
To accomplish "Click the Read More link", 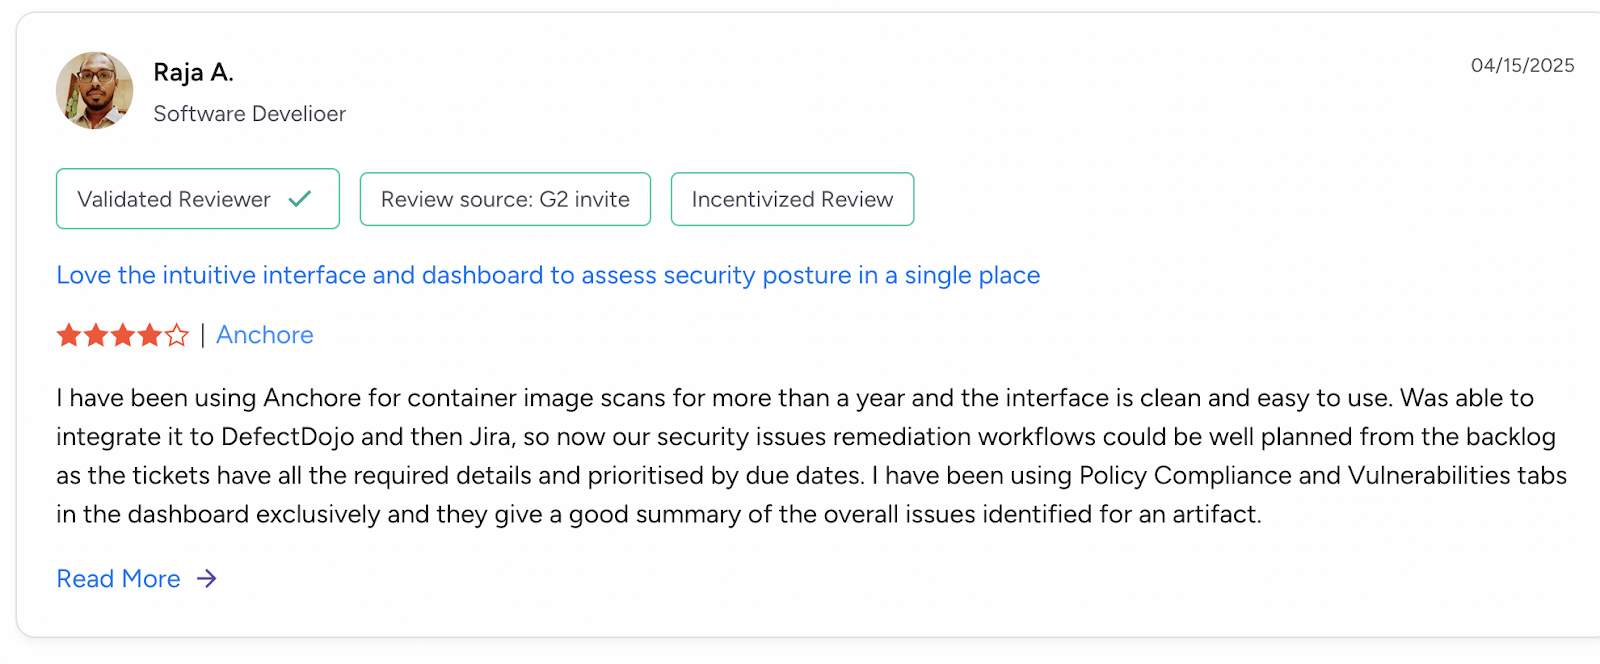I will (x=118, y=579).
